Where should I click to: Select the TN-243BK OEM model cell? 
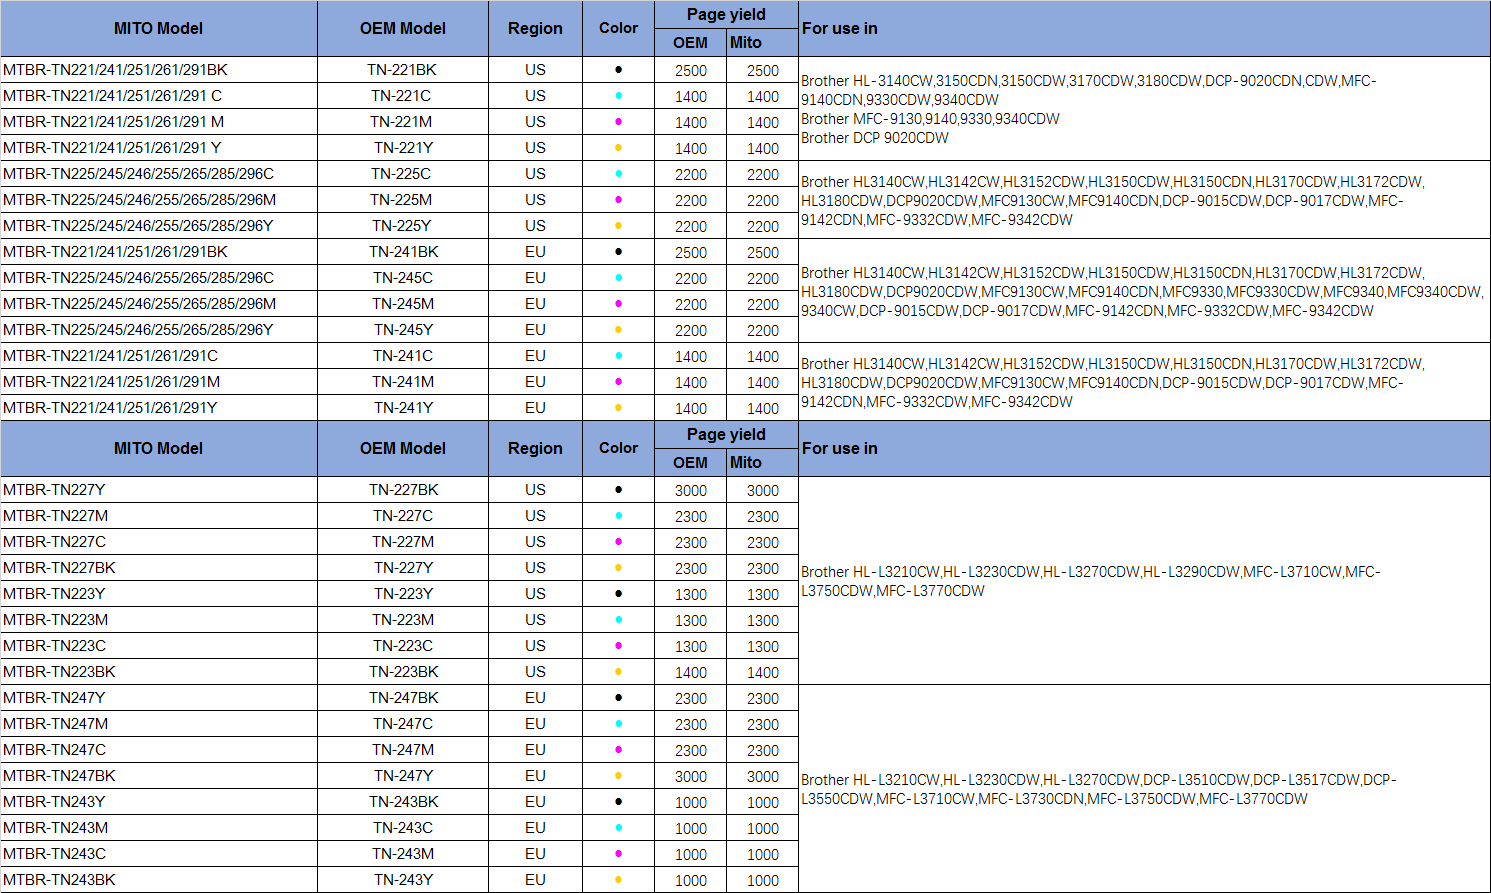402,802
